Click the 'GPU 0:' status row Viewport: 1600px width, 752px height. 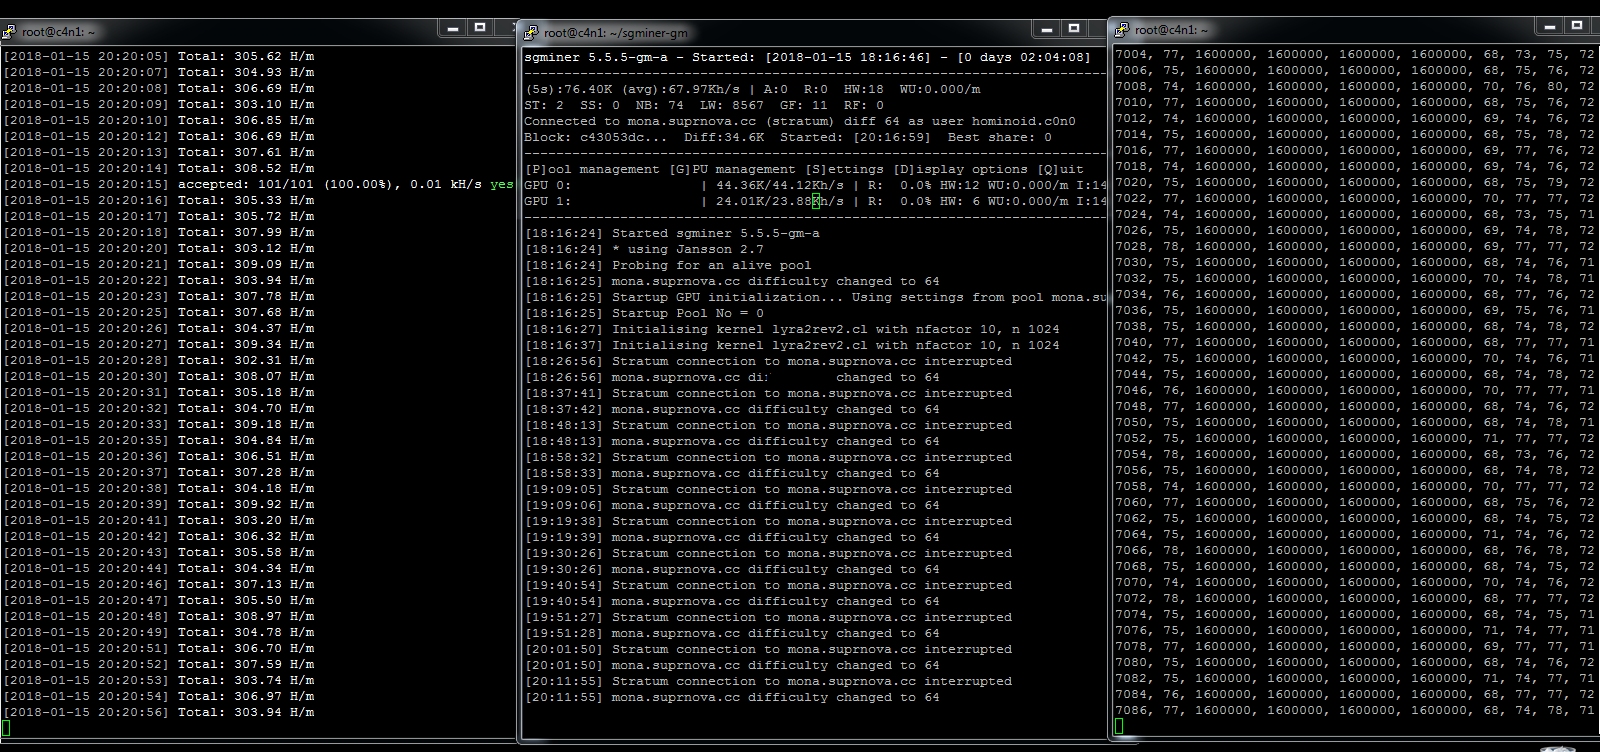815,185
